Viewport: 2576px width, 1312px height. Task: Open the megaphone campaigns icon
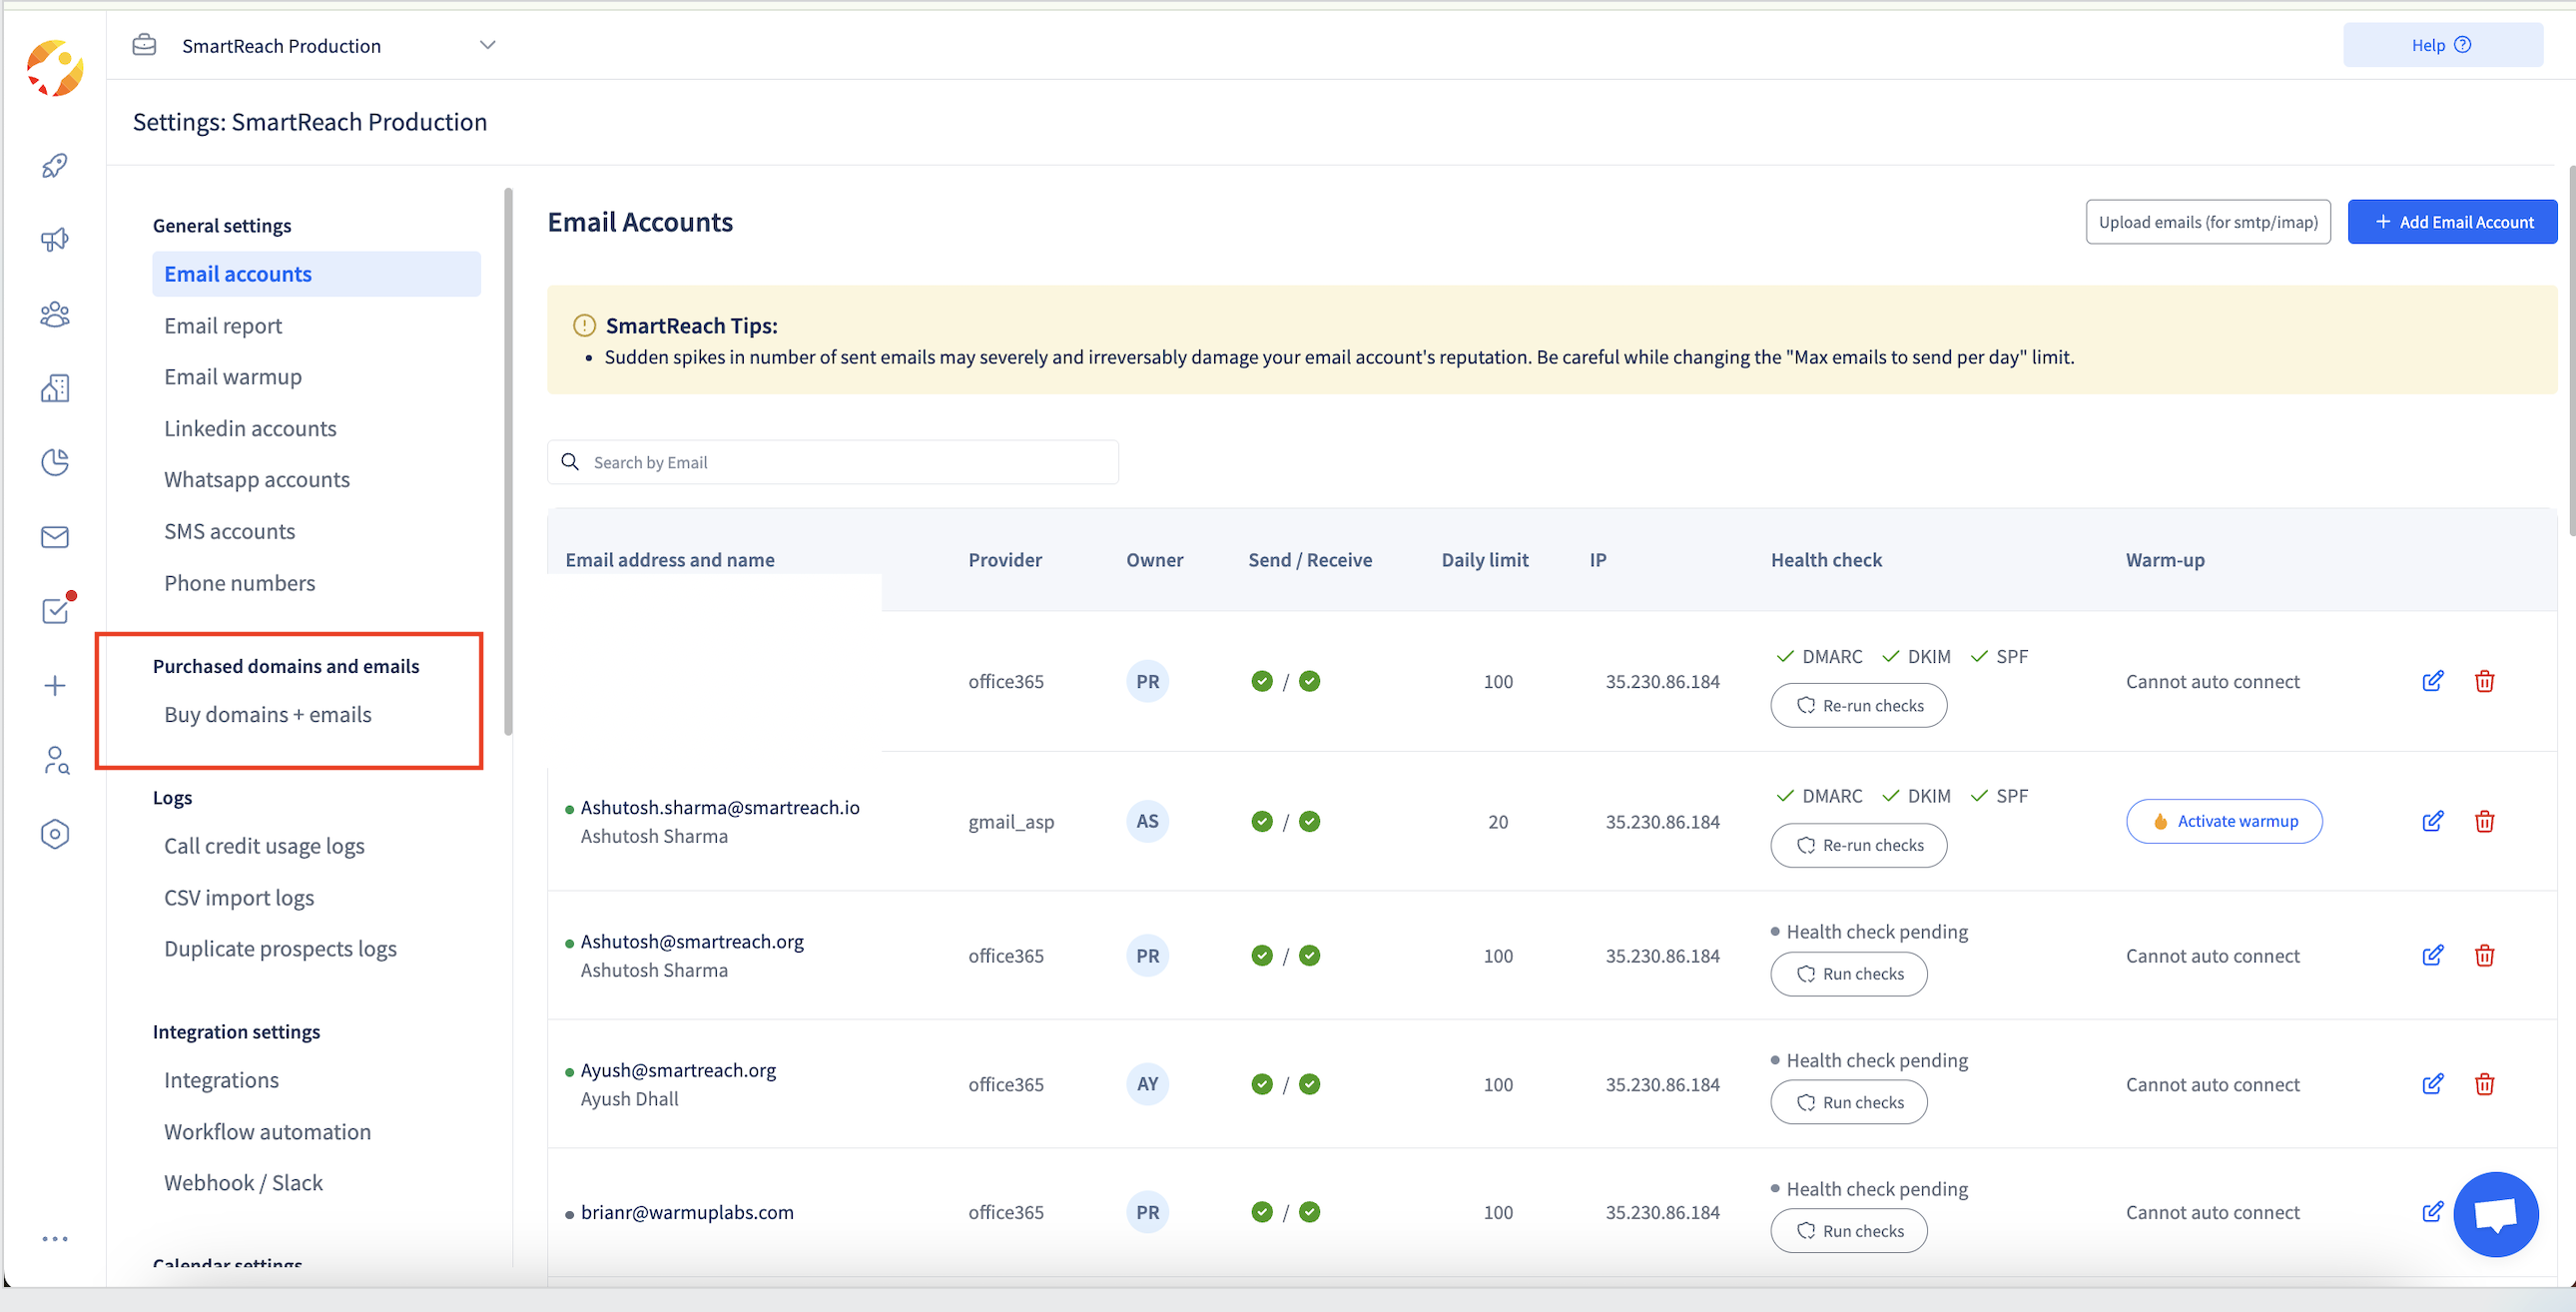point(55,239)
